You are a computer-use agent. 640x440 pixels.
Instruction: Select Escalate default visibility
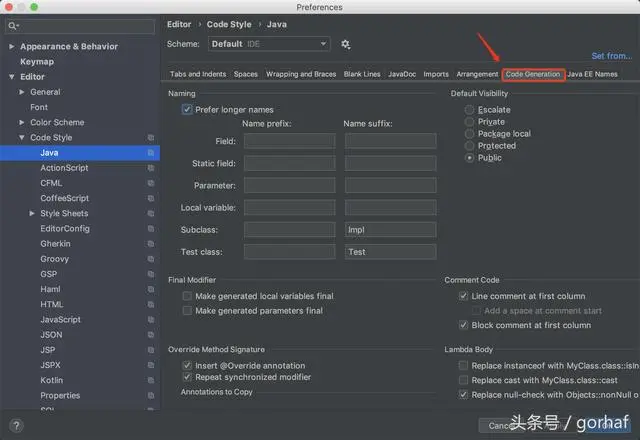click(x=469, y=109)
